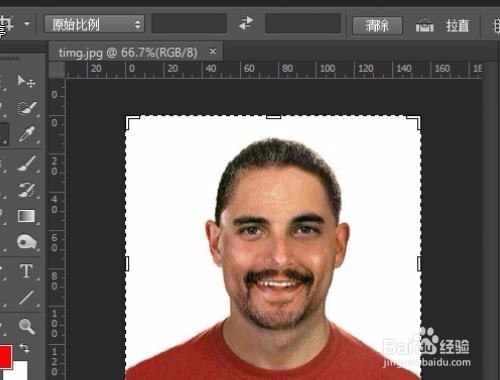This screenshot has height=380, width=500.
Task: Select the Horizontal Type tool
Action: (x=26, y=271)
